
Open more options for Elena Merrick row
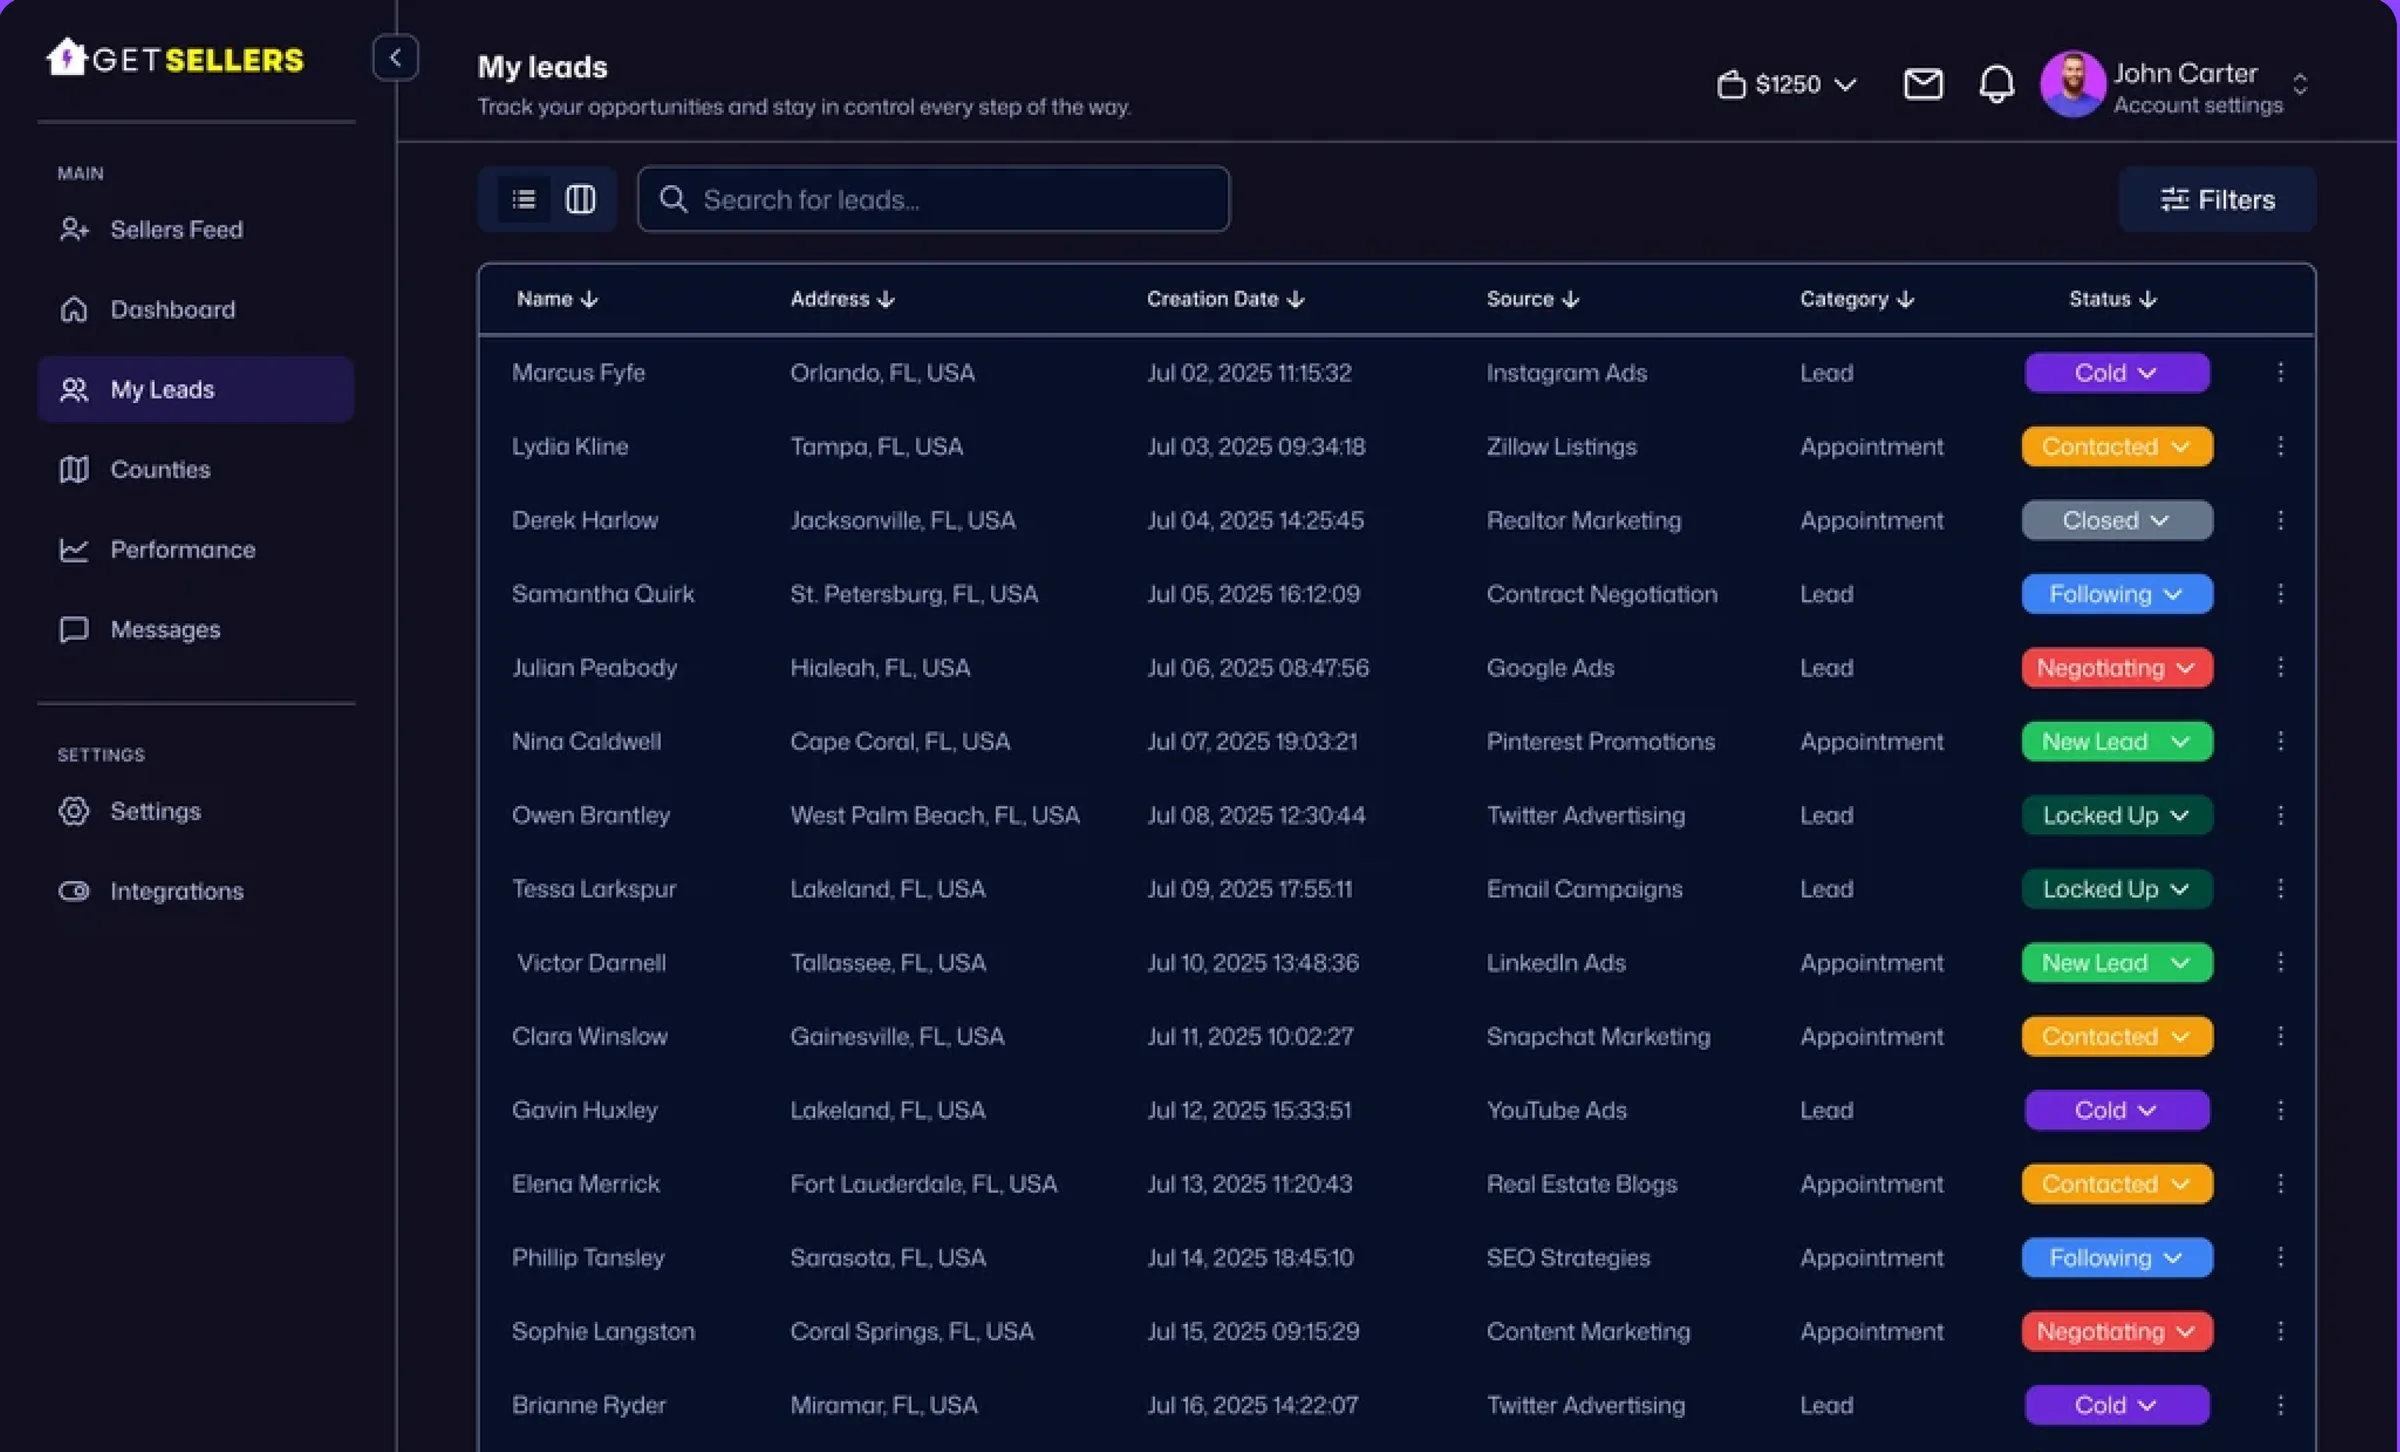click(2280, 1184)
